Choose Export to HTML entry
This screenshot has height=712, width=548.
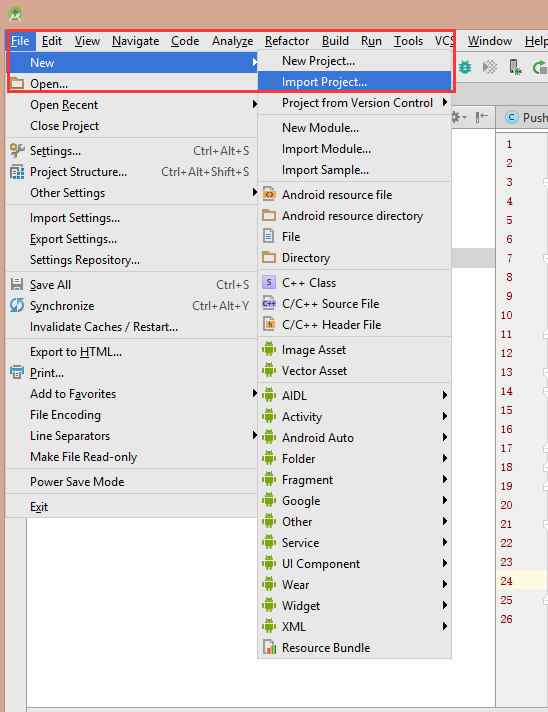132,351
